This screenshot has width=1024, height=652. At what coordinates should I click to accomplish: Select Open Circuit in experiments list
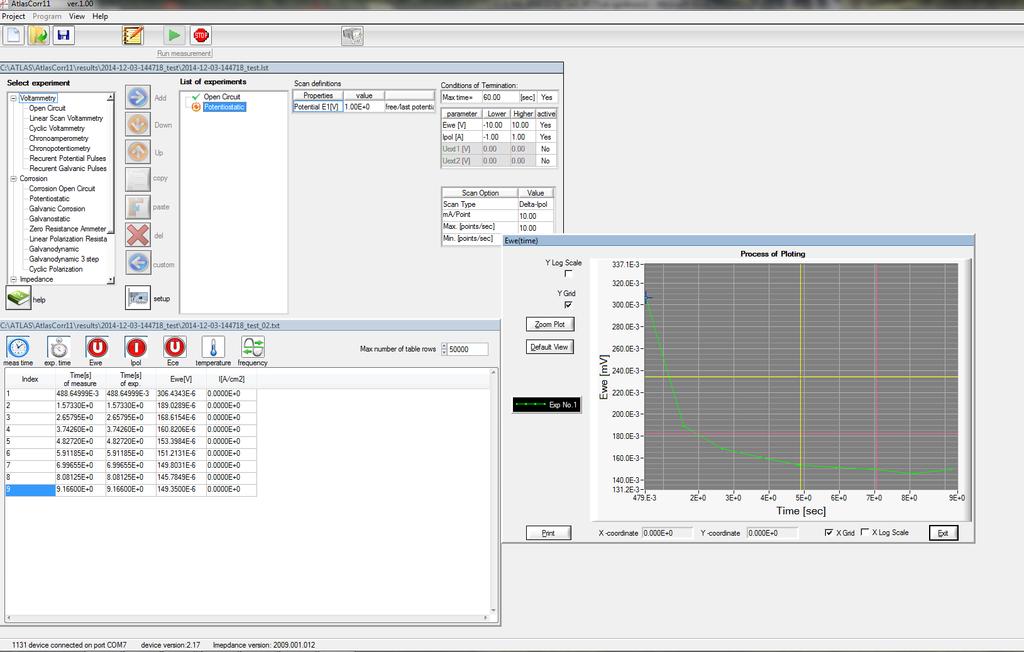tap(222, 97)
